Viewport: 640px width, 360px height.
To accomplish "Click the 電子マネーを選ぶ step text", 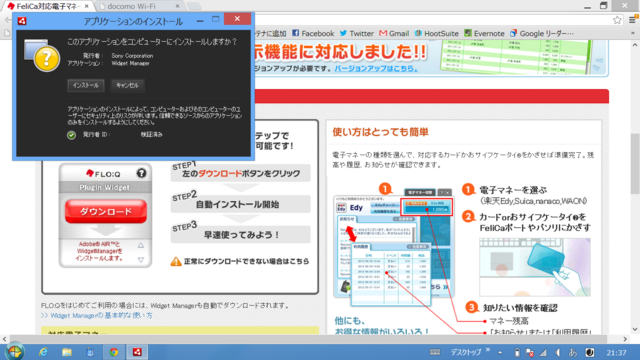I will click(513, 190).
